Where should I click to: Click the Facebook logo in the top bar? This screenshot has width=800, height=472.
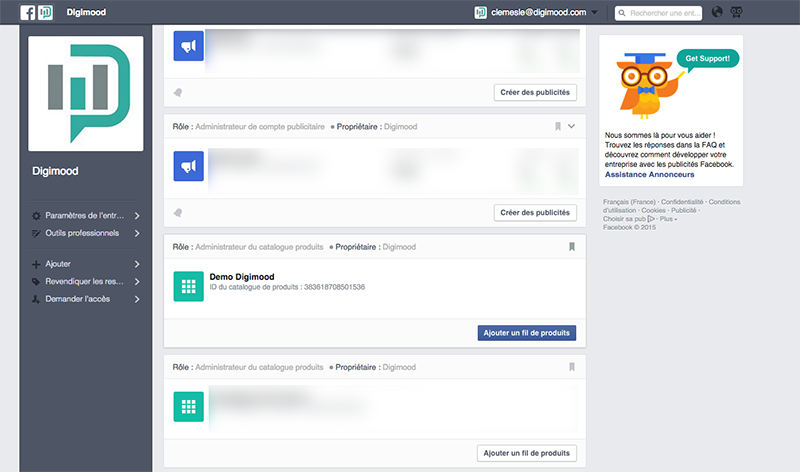click(x=28, y=12)
